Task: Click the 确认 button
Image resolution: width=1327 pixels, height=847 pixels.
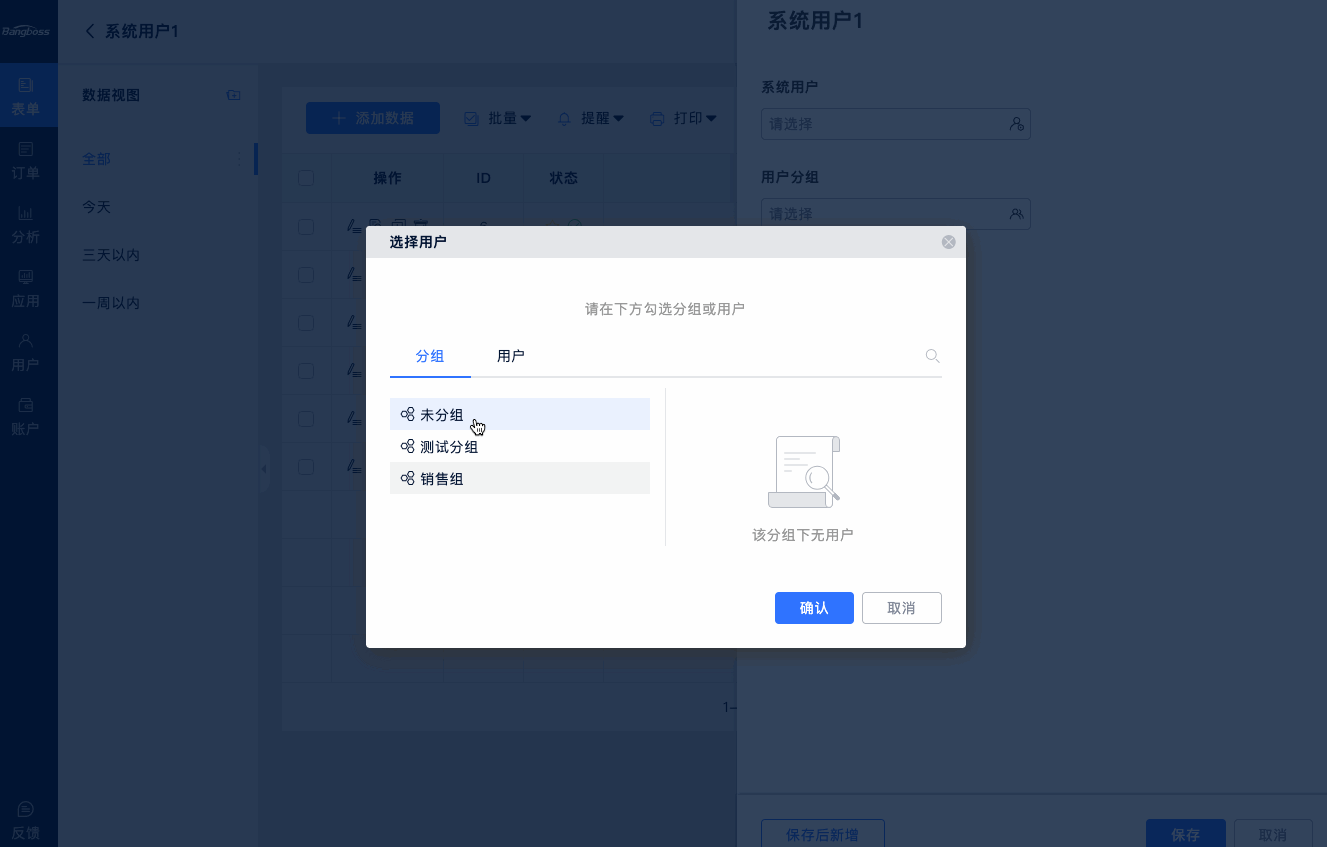Action: click(x=813, y=608)
